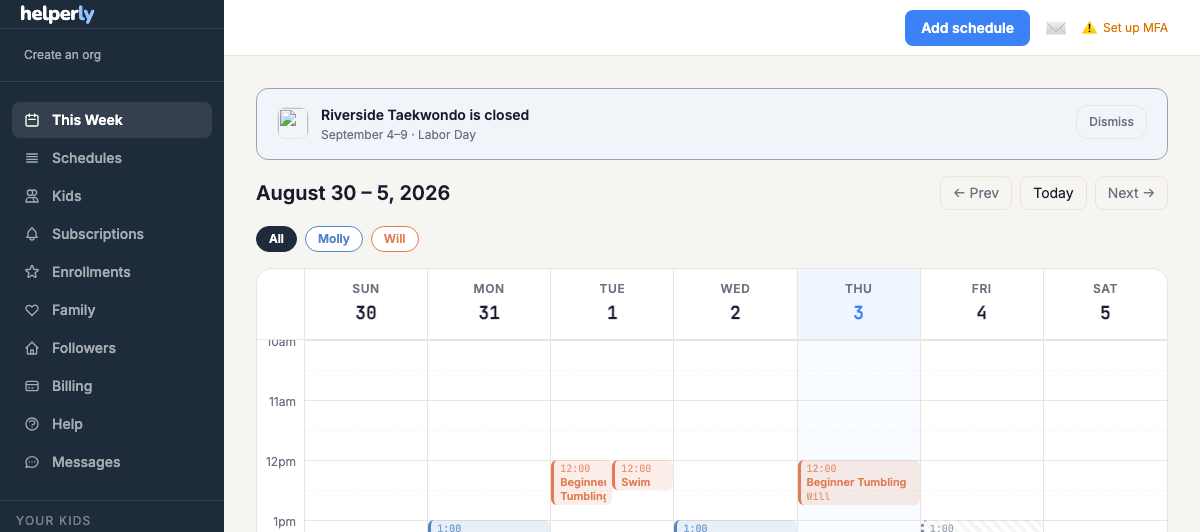Click the Create an org link
Image resolution: width=1200 pixels, height=532 pixels.
(x=62, y=55)
